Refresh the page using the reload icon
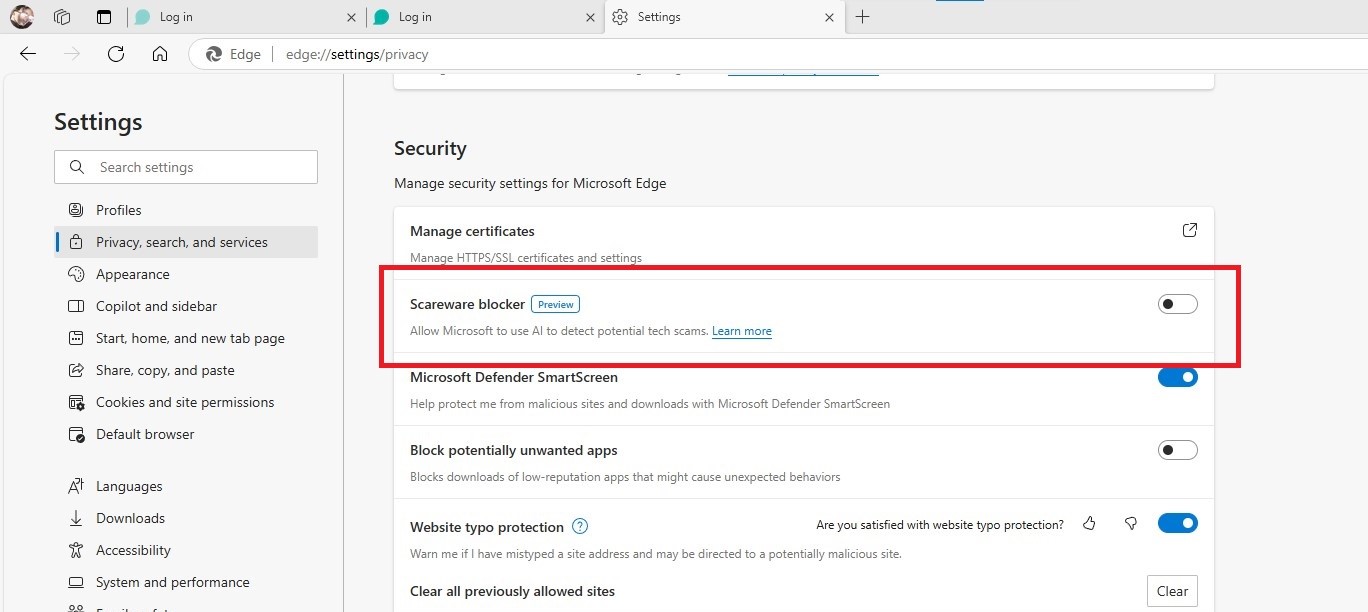Screen dimensions: 1368x612 115,54
